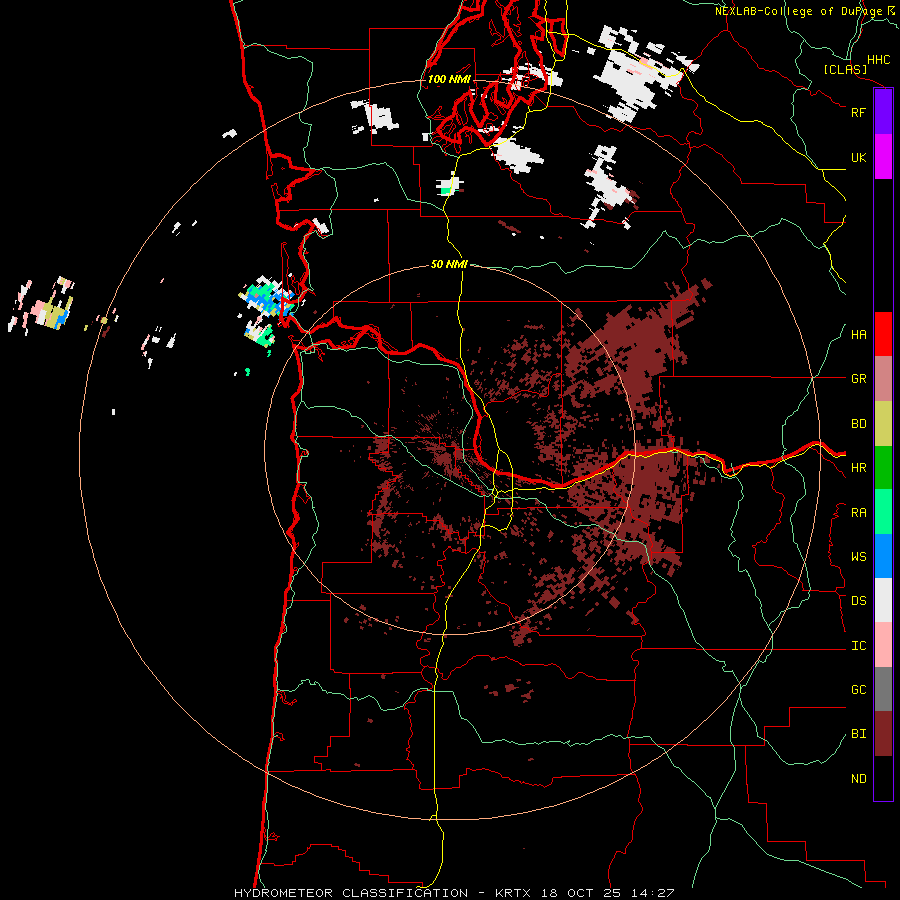
Task: Click the HHC product code label
Action: tap(879, 59)
